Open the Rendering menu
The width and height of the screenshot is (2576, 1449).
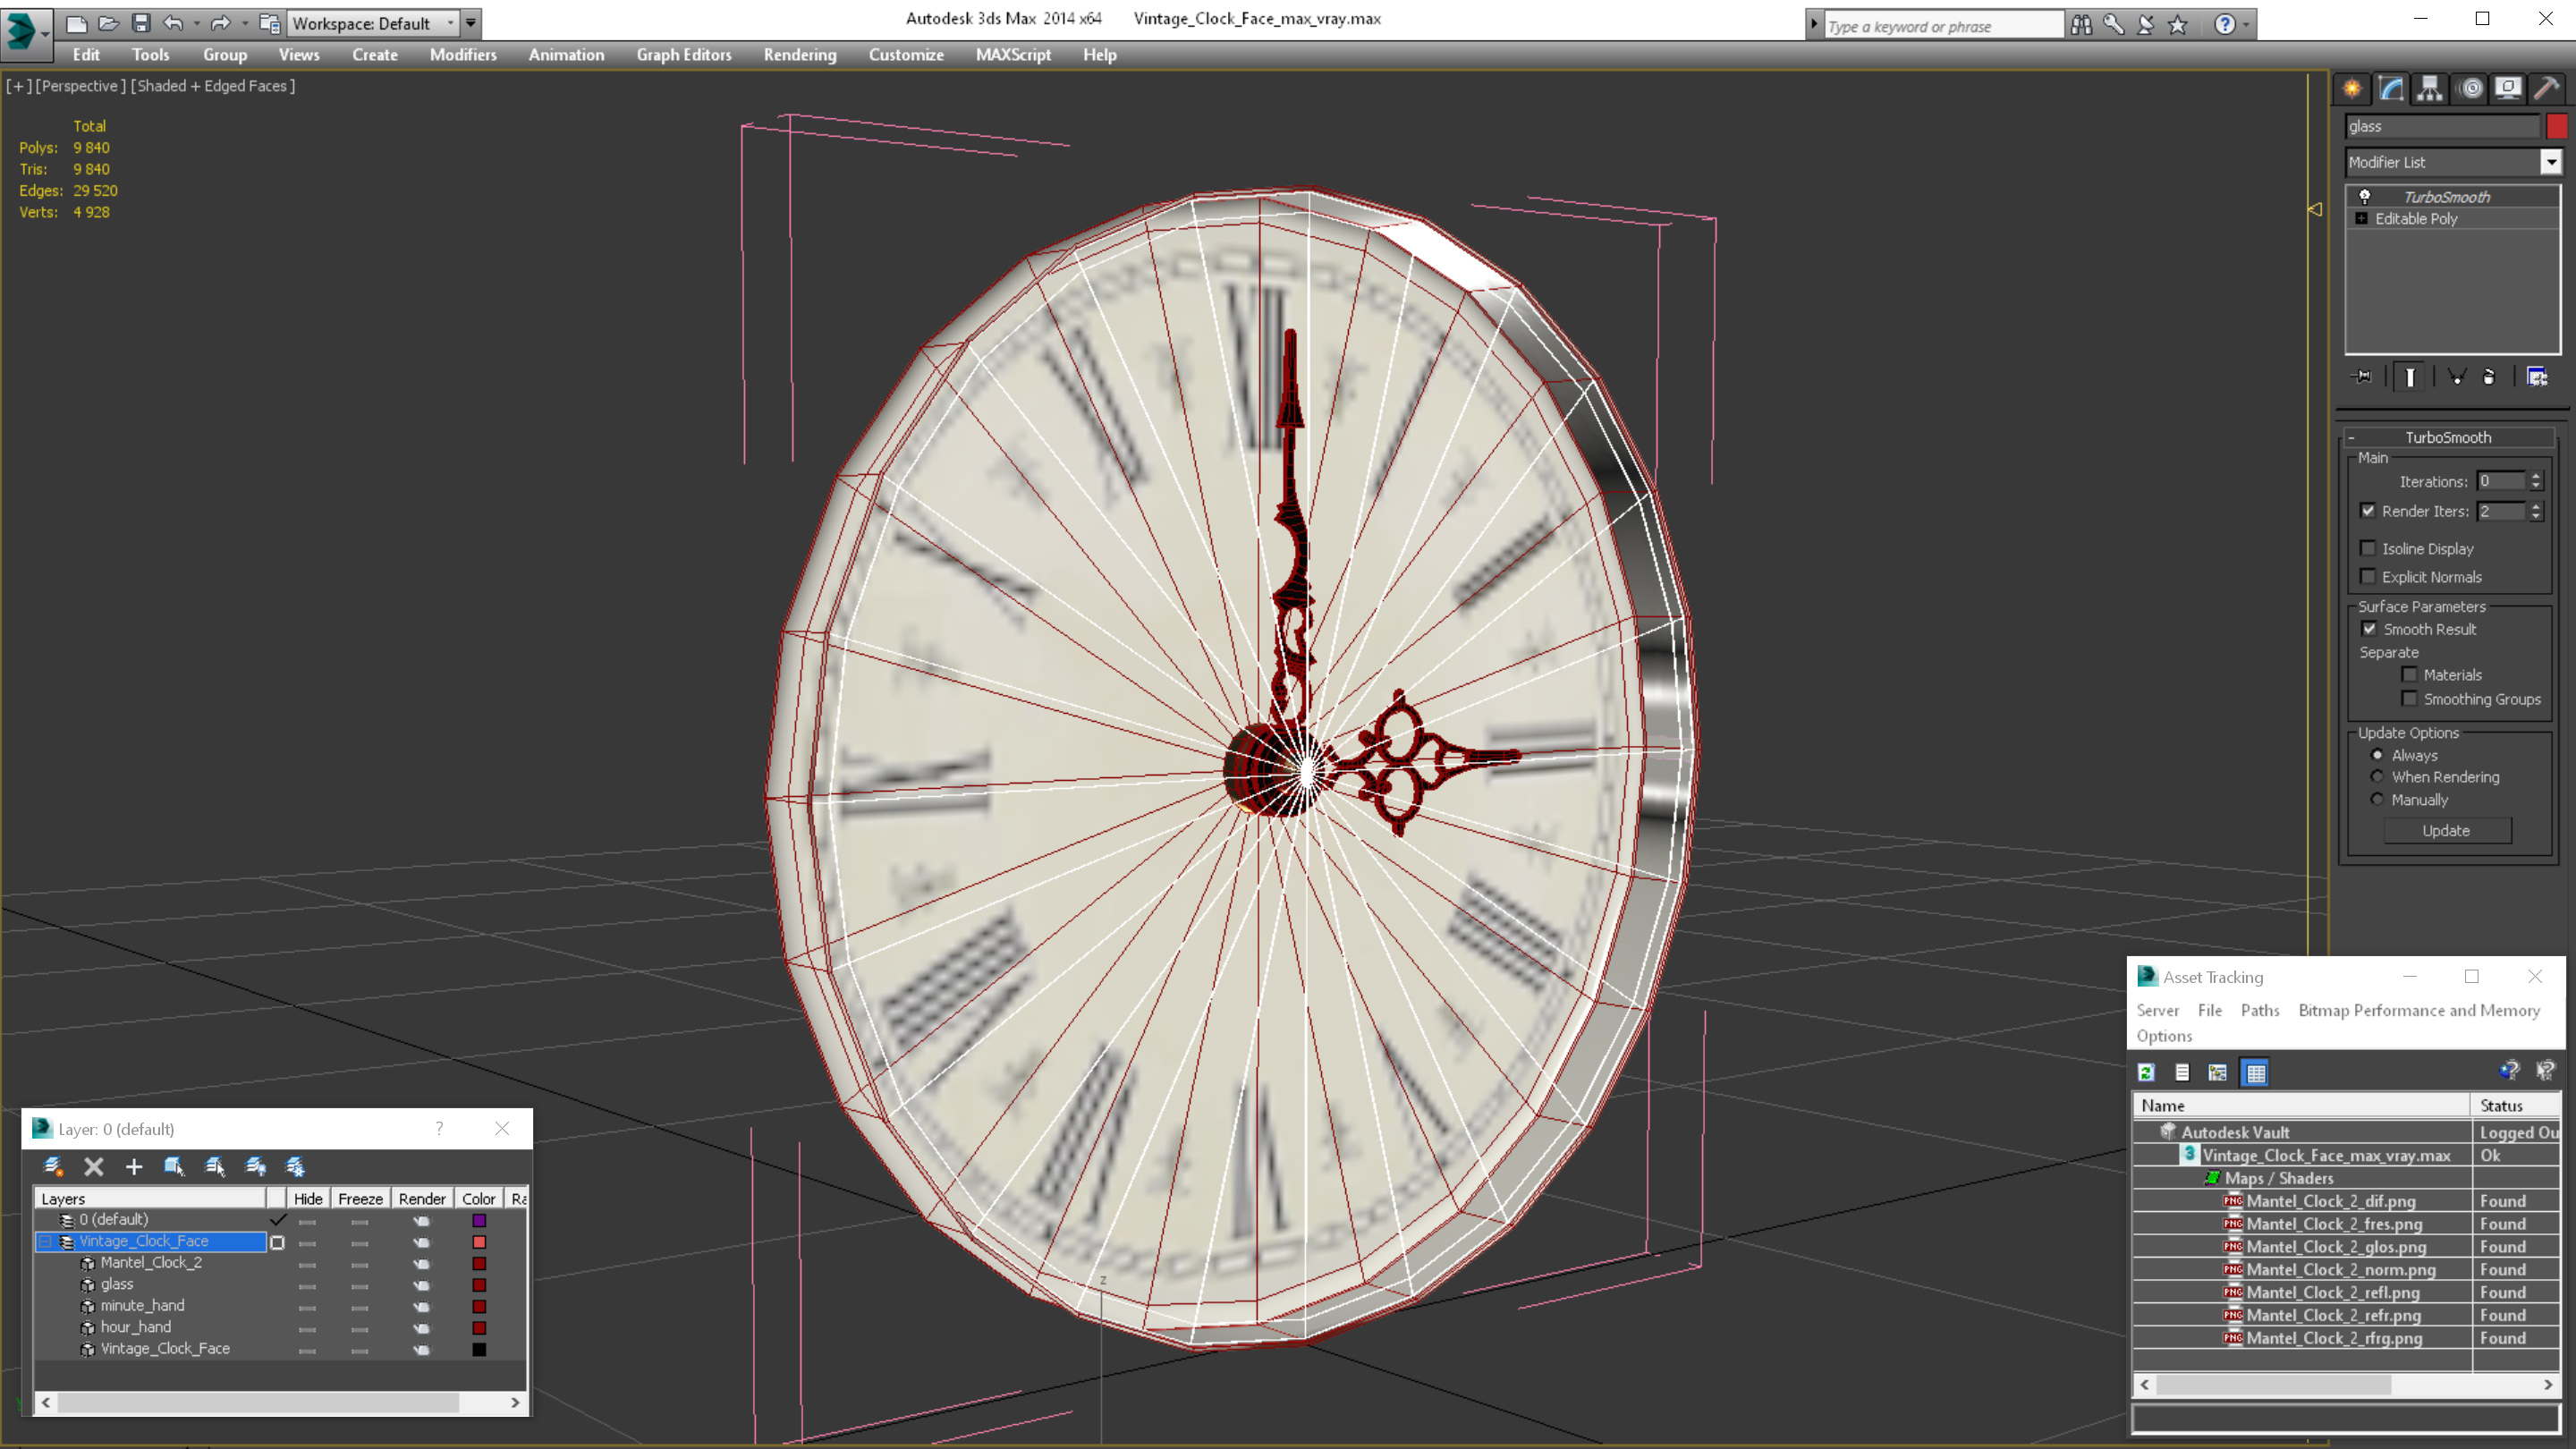(x=800, y=55)
